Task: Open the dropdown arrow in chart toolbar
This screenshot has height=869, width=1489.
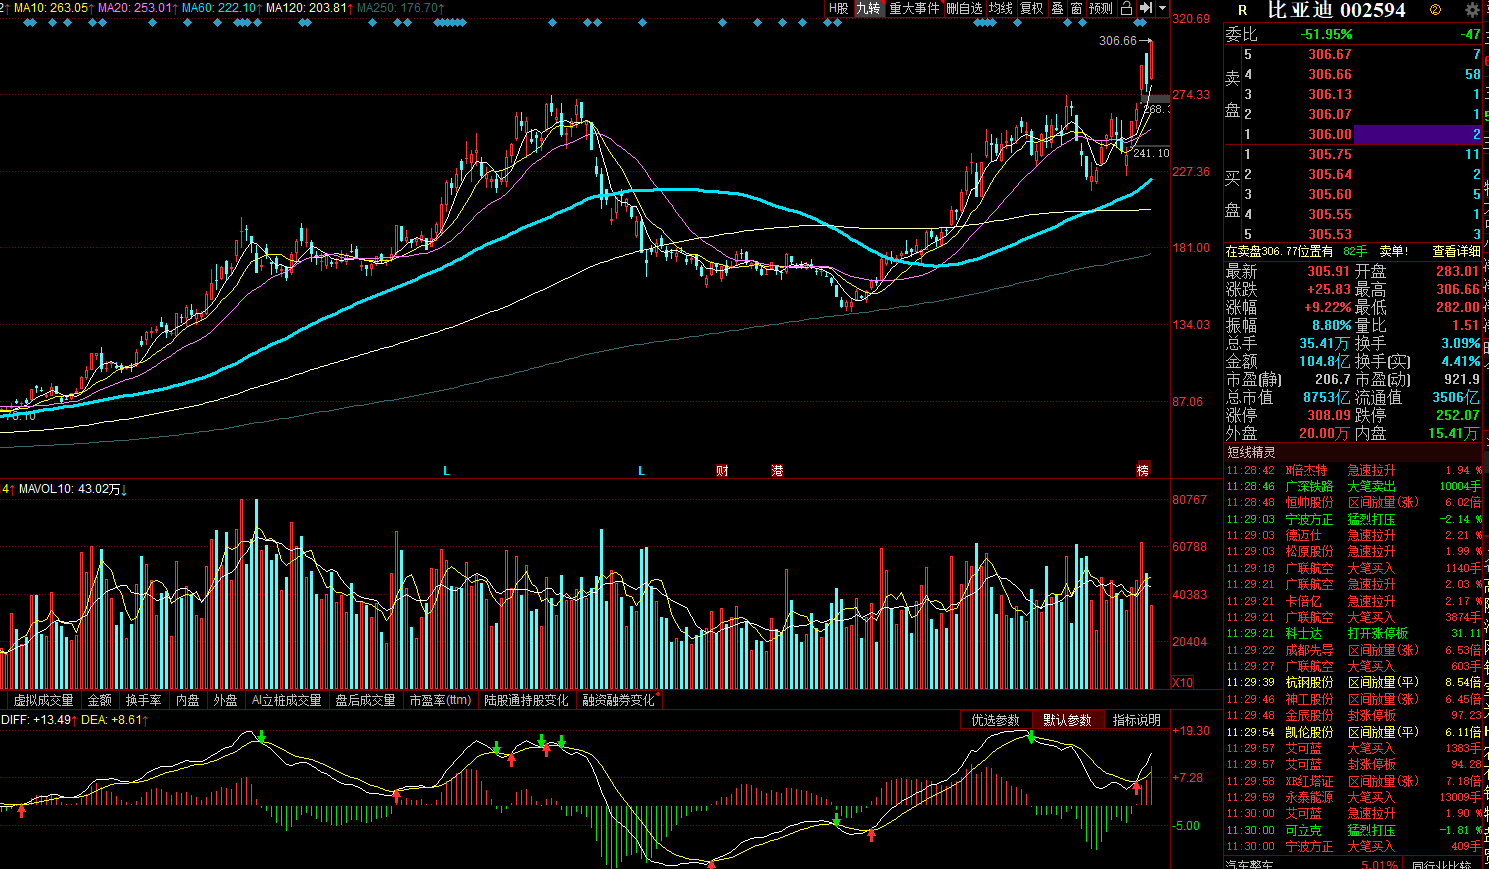Action: [1163, 8]
